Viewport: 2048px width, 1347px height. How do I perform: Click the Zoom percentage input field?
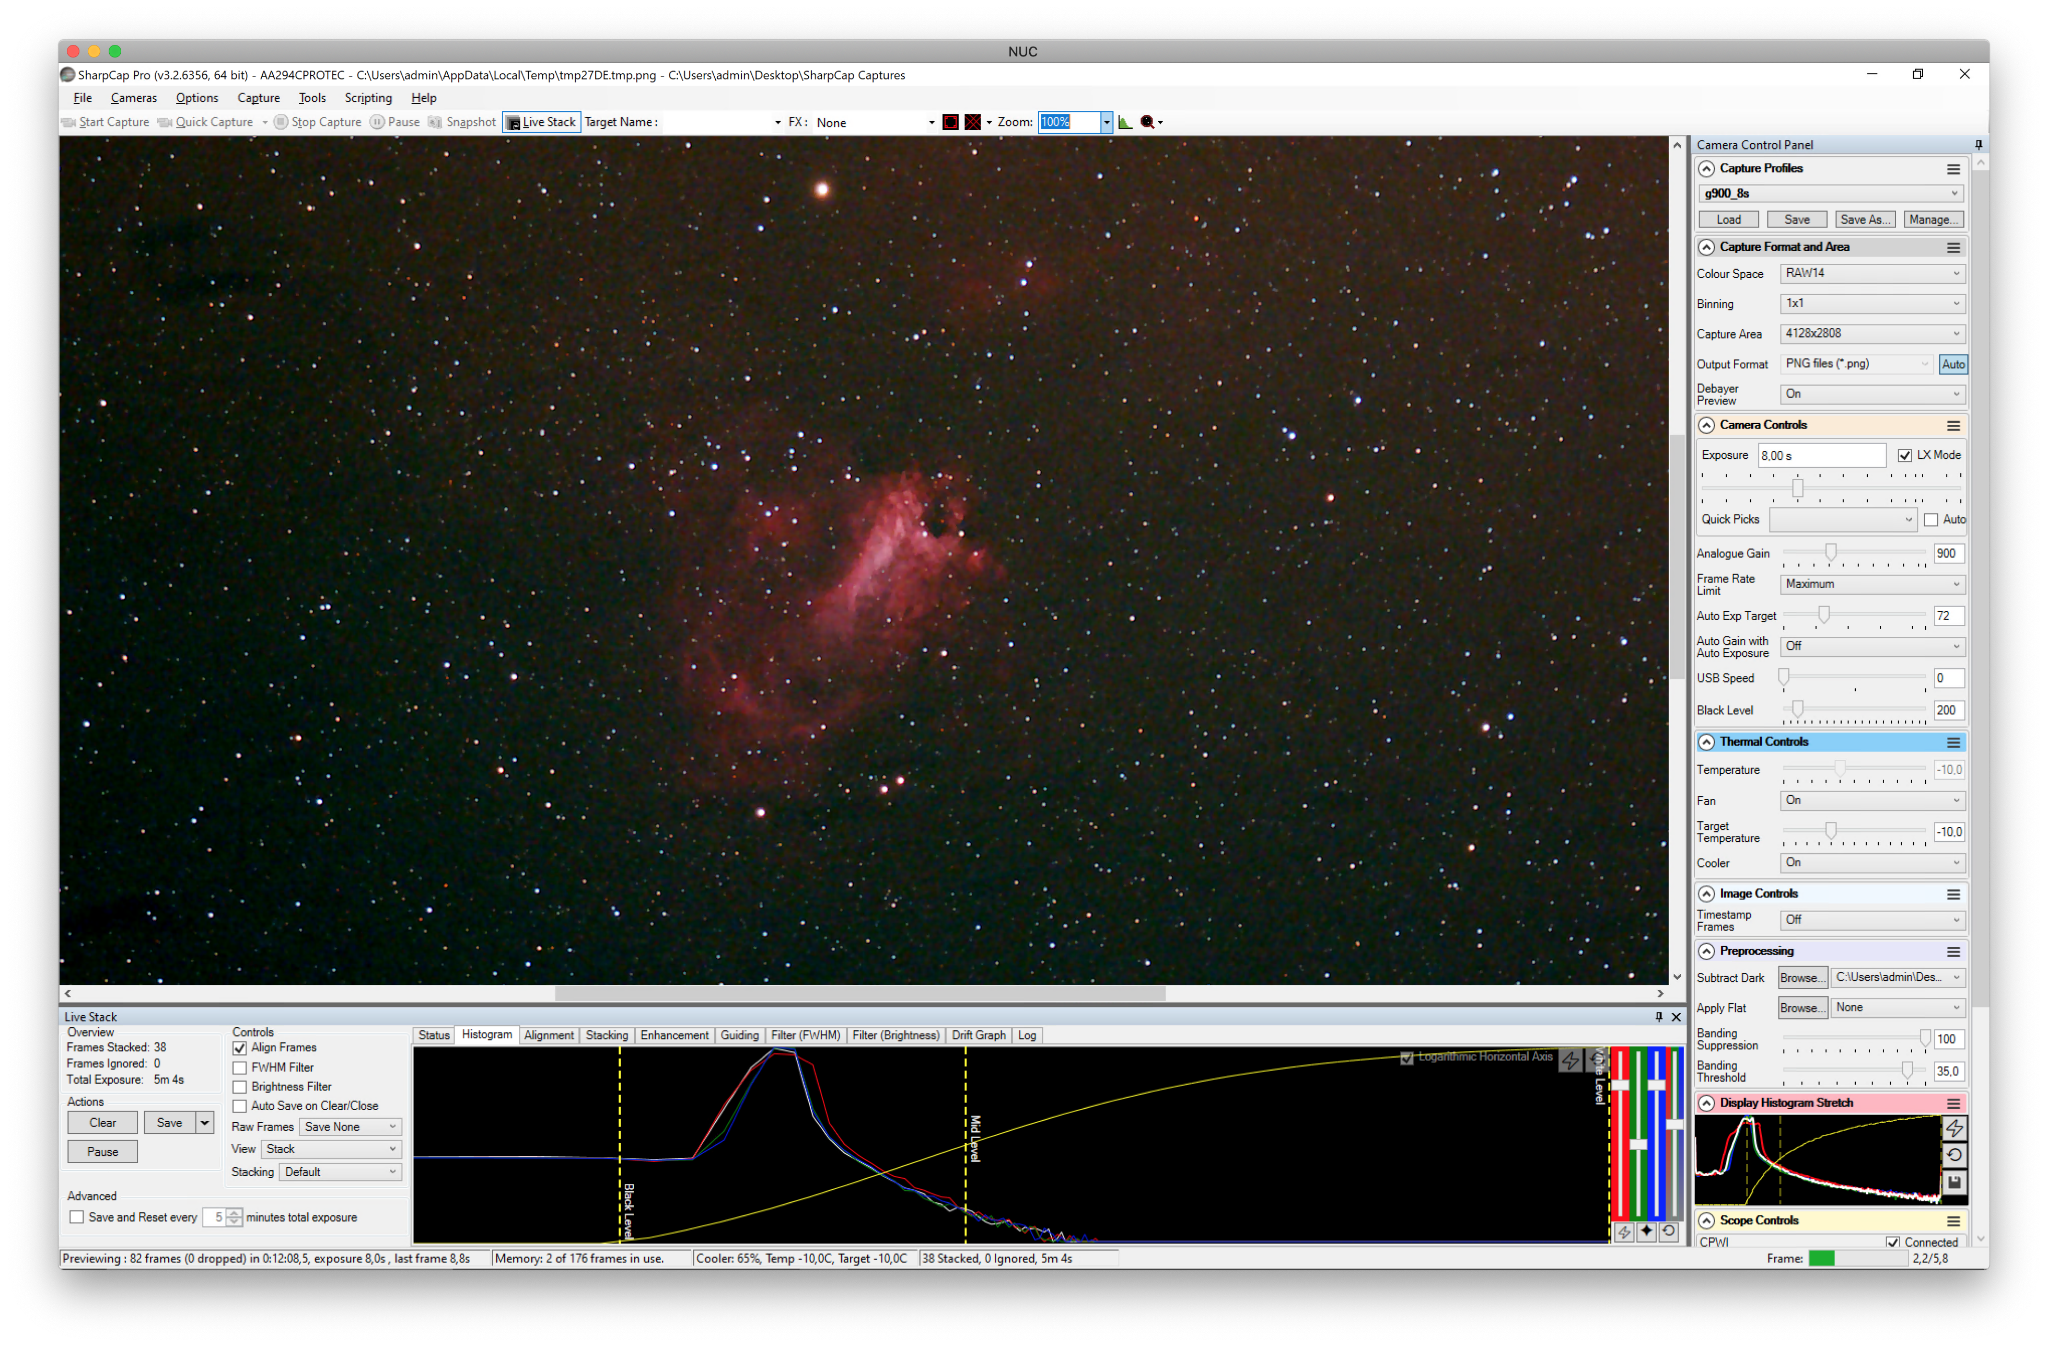[x=1069, y=122]
